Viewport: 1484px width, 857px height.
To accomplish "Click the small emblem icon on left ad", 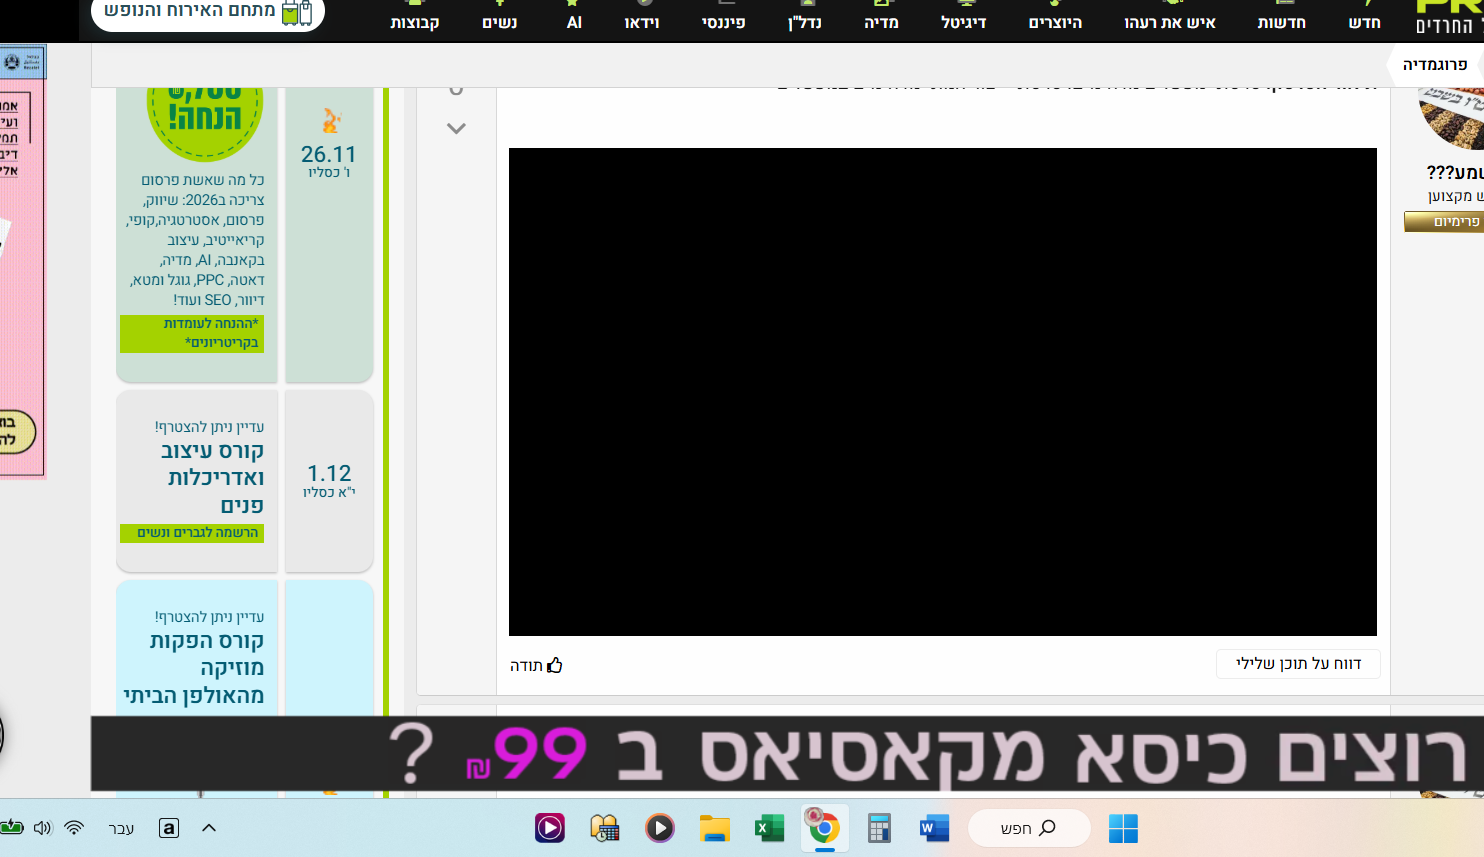I will tap(12, 62).
